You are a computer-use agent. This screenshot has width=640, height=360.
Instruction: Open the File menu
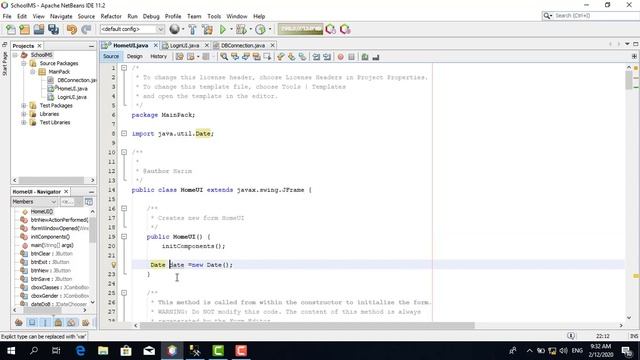7,16
